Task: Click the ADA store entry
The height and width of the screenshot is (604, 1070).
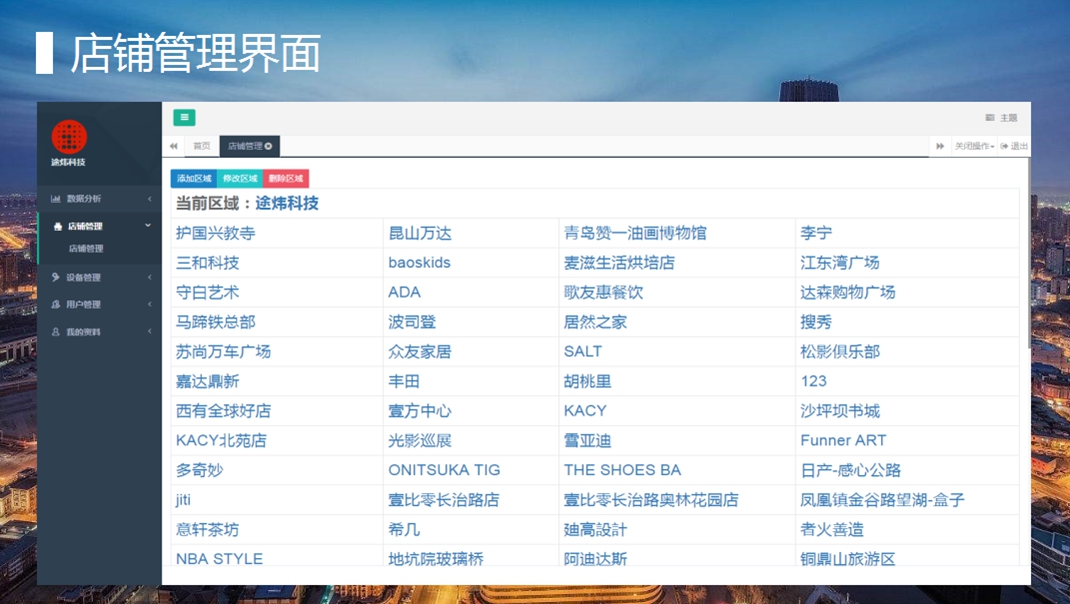Action: click(x=405, y=293)
